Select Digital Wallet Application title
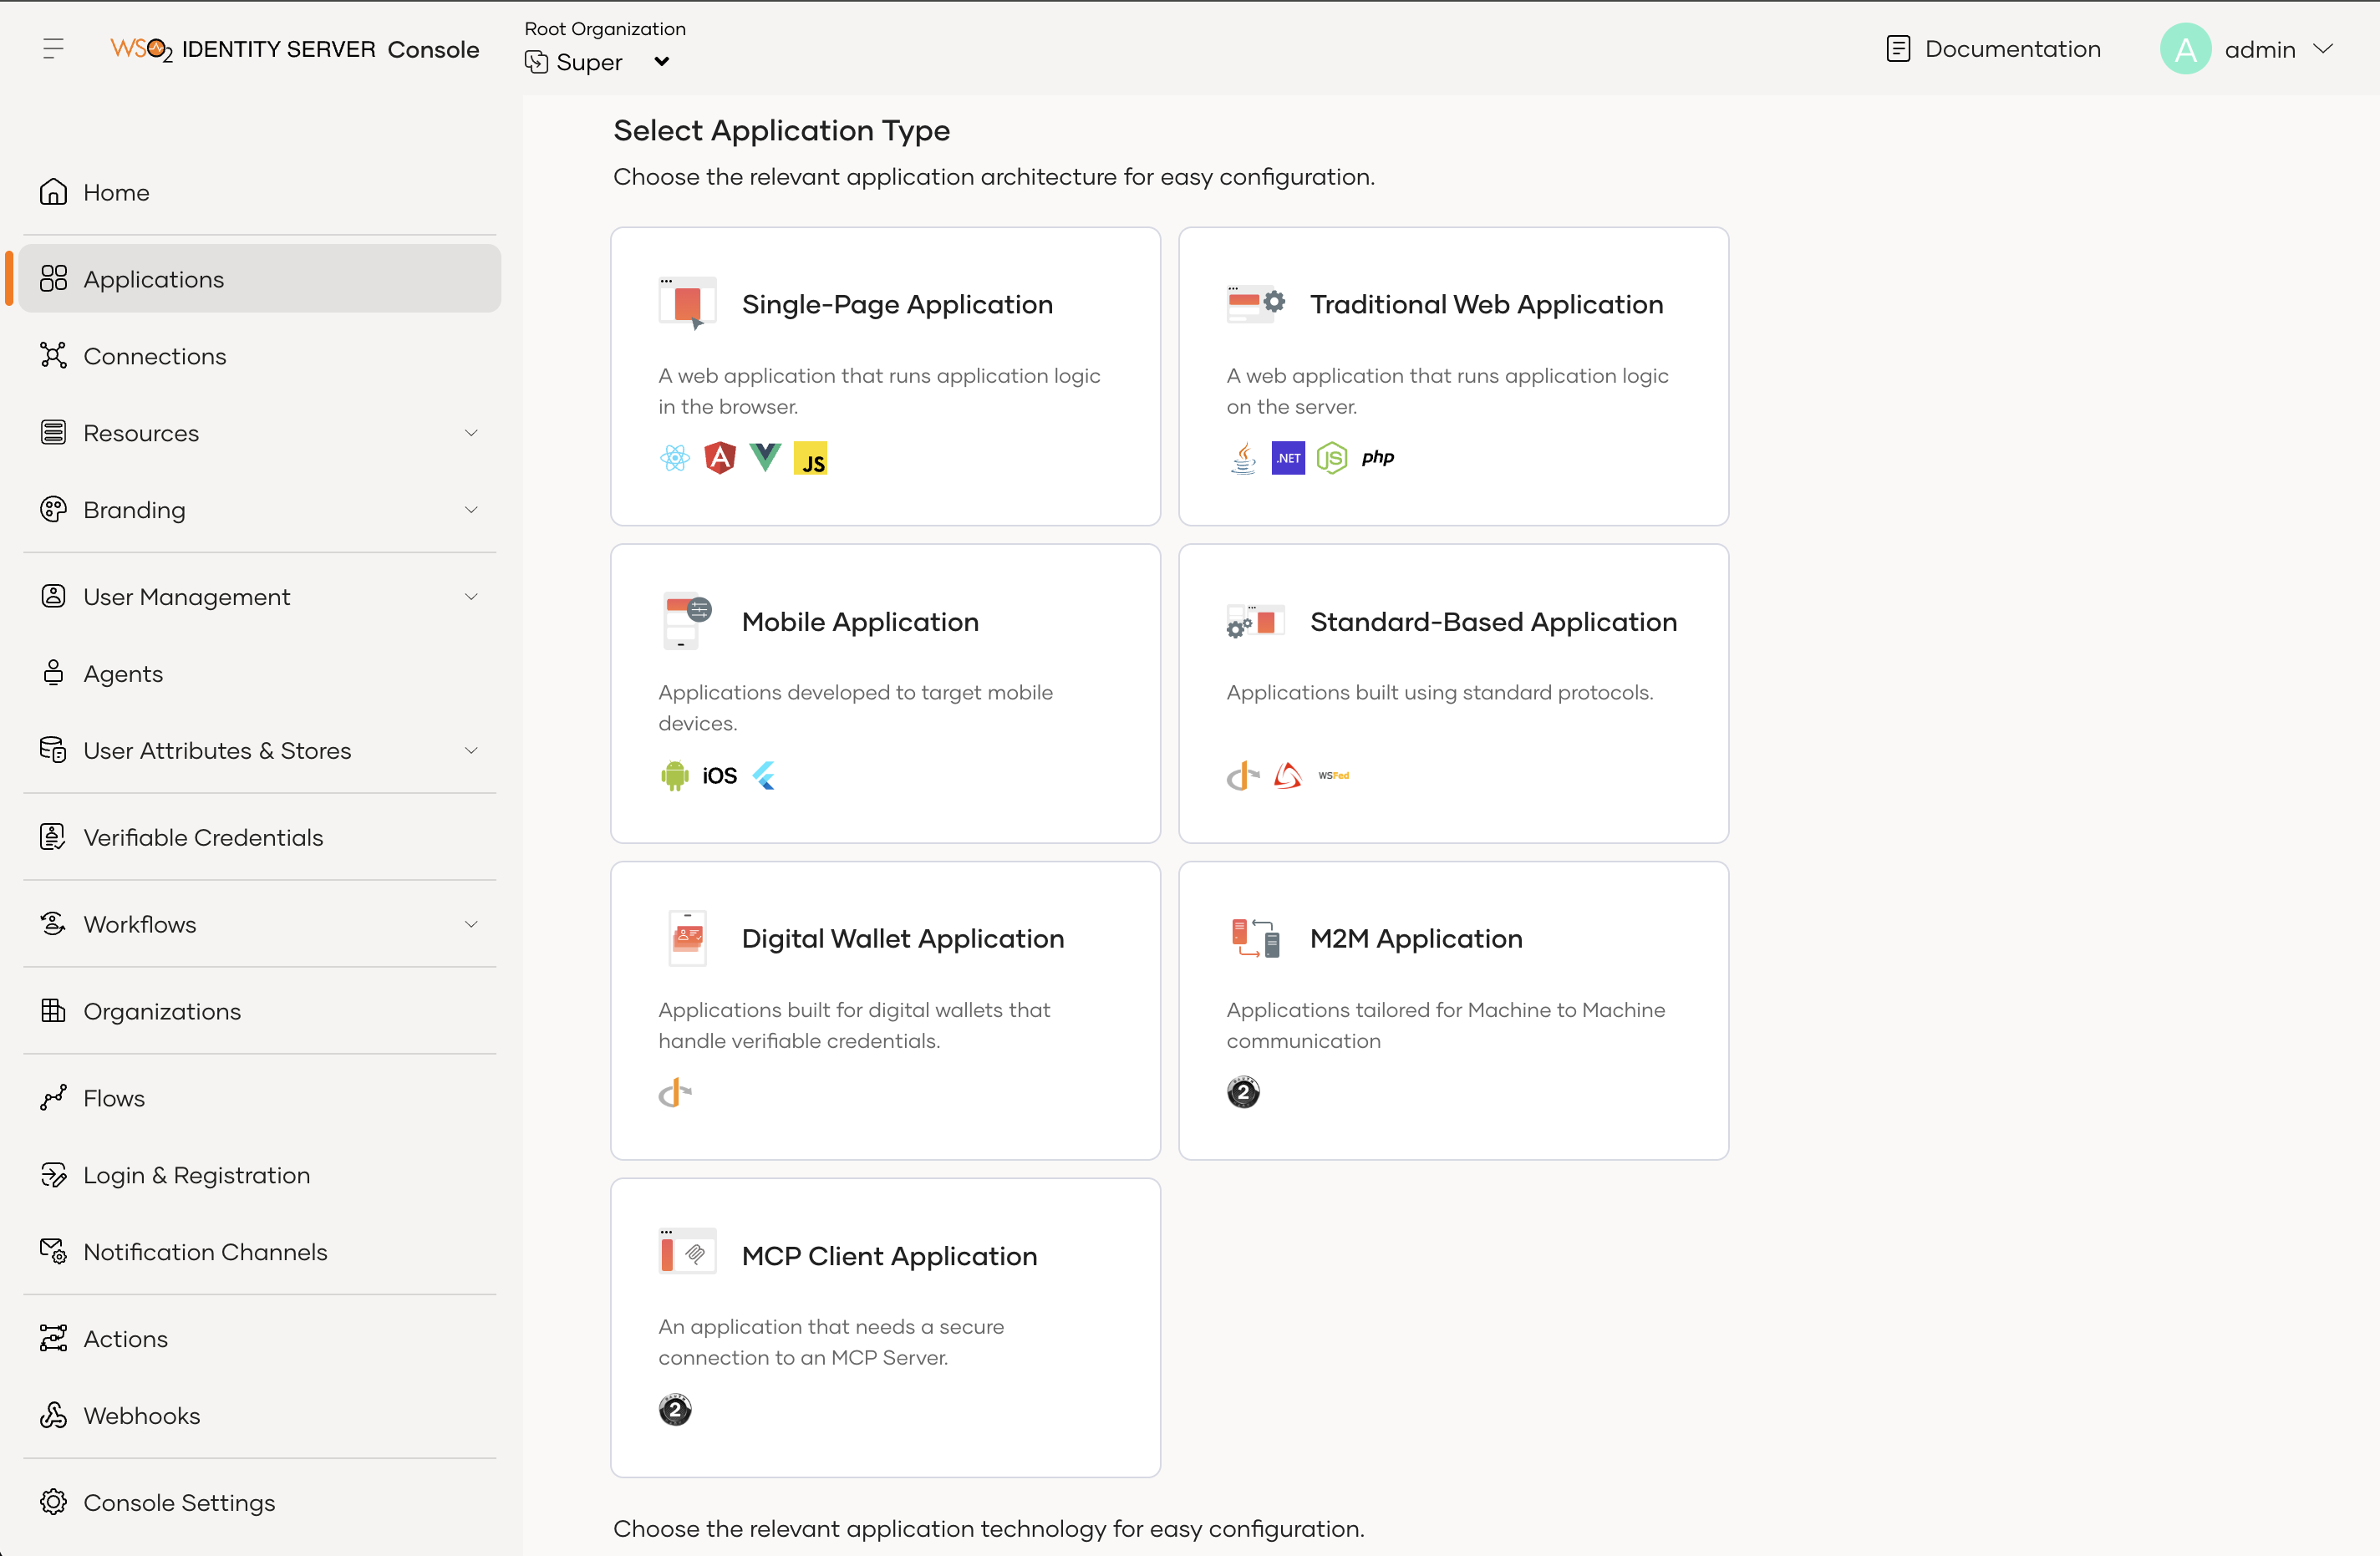Image resolution: width=2380 pixels, height=1556 pixels. (902, 938)
